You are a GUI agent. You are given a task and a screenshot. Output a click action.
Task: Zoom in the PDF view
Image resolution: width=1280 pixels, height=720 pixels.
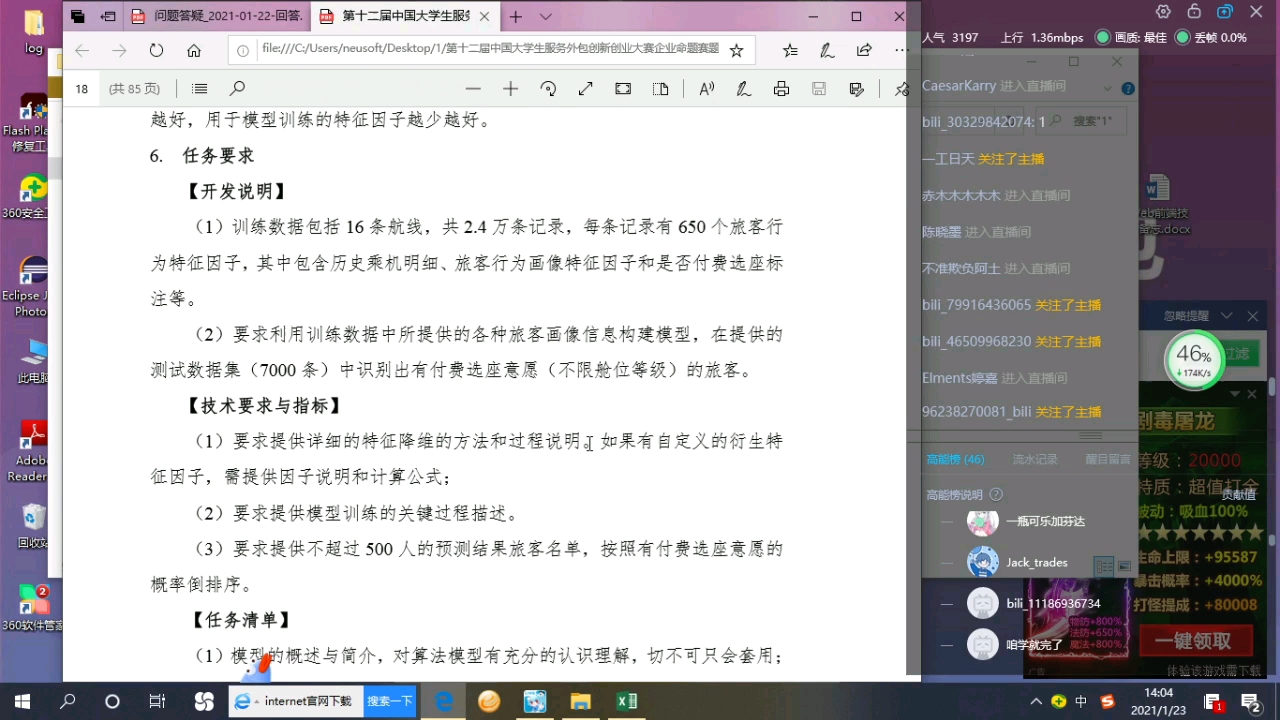pyautogui.click(x=510, y=89)
